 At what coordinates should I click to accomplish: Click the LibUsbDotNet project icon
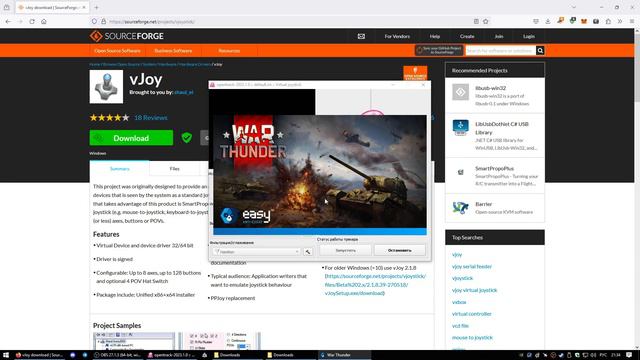[460, 128]
